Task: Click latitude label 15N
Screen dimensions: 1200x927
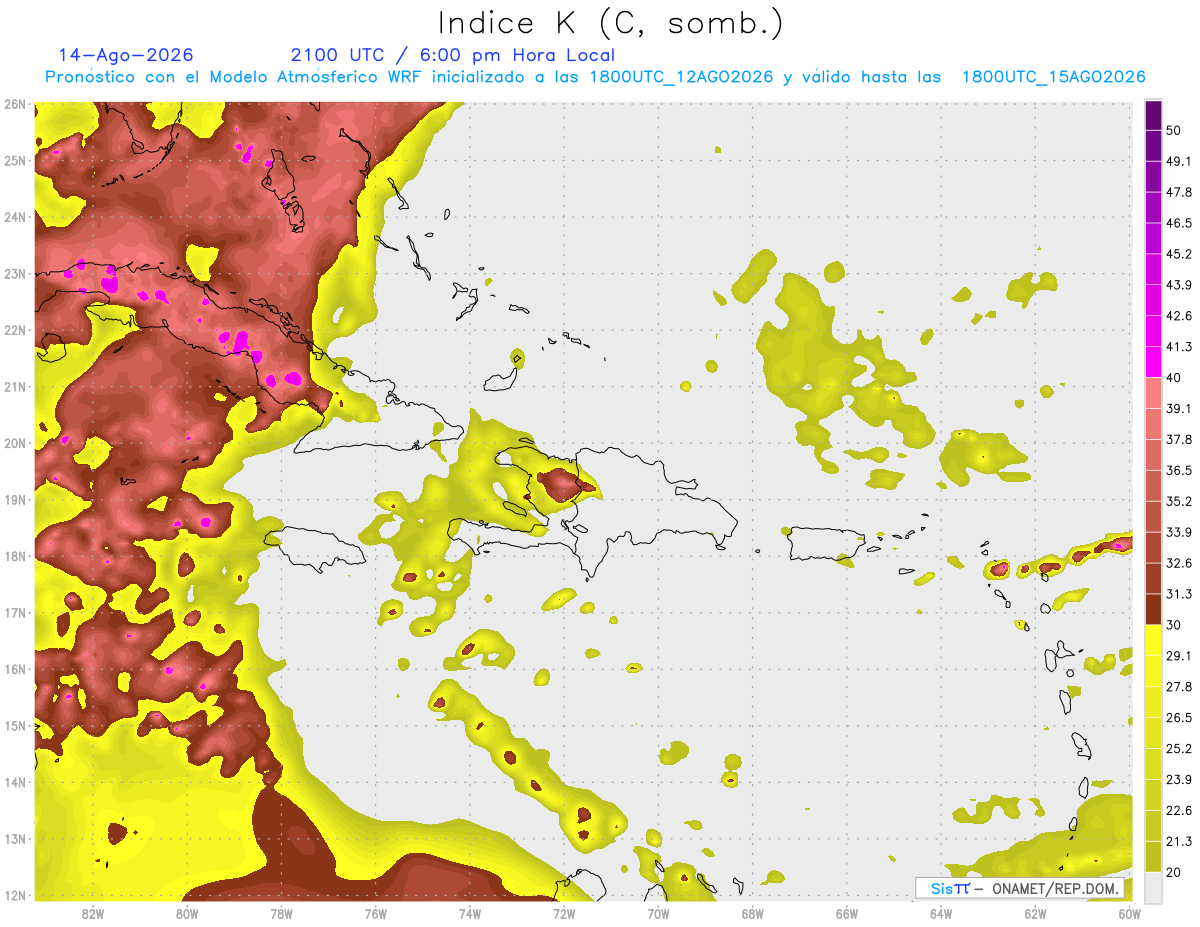Action: point(14,726)
